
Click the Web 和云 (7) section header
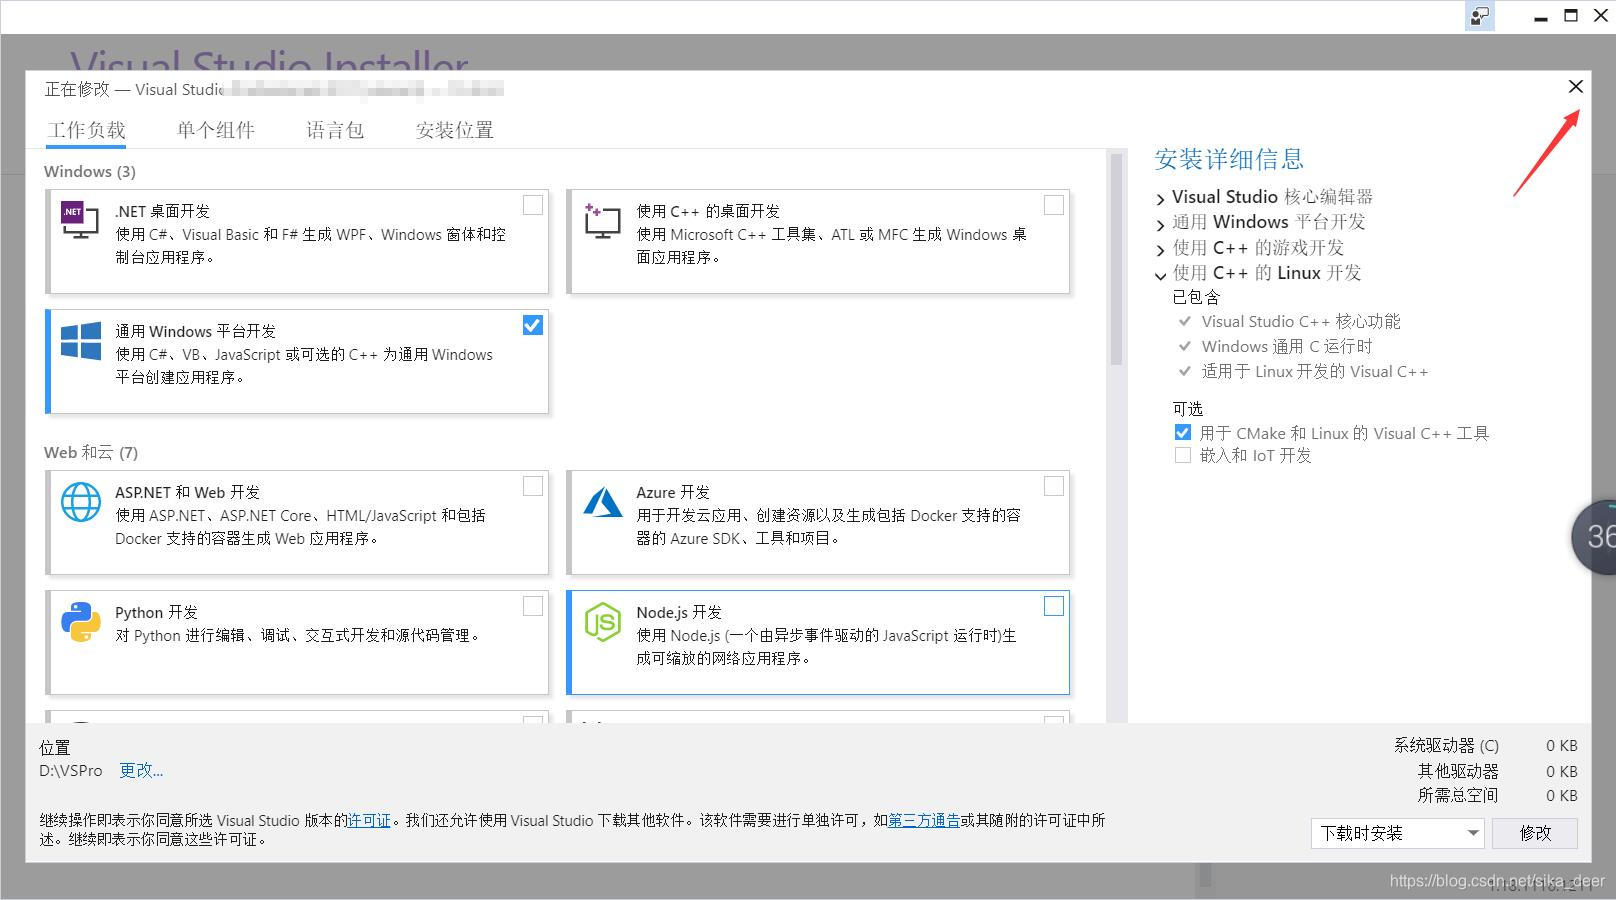(x=91, y=452)
